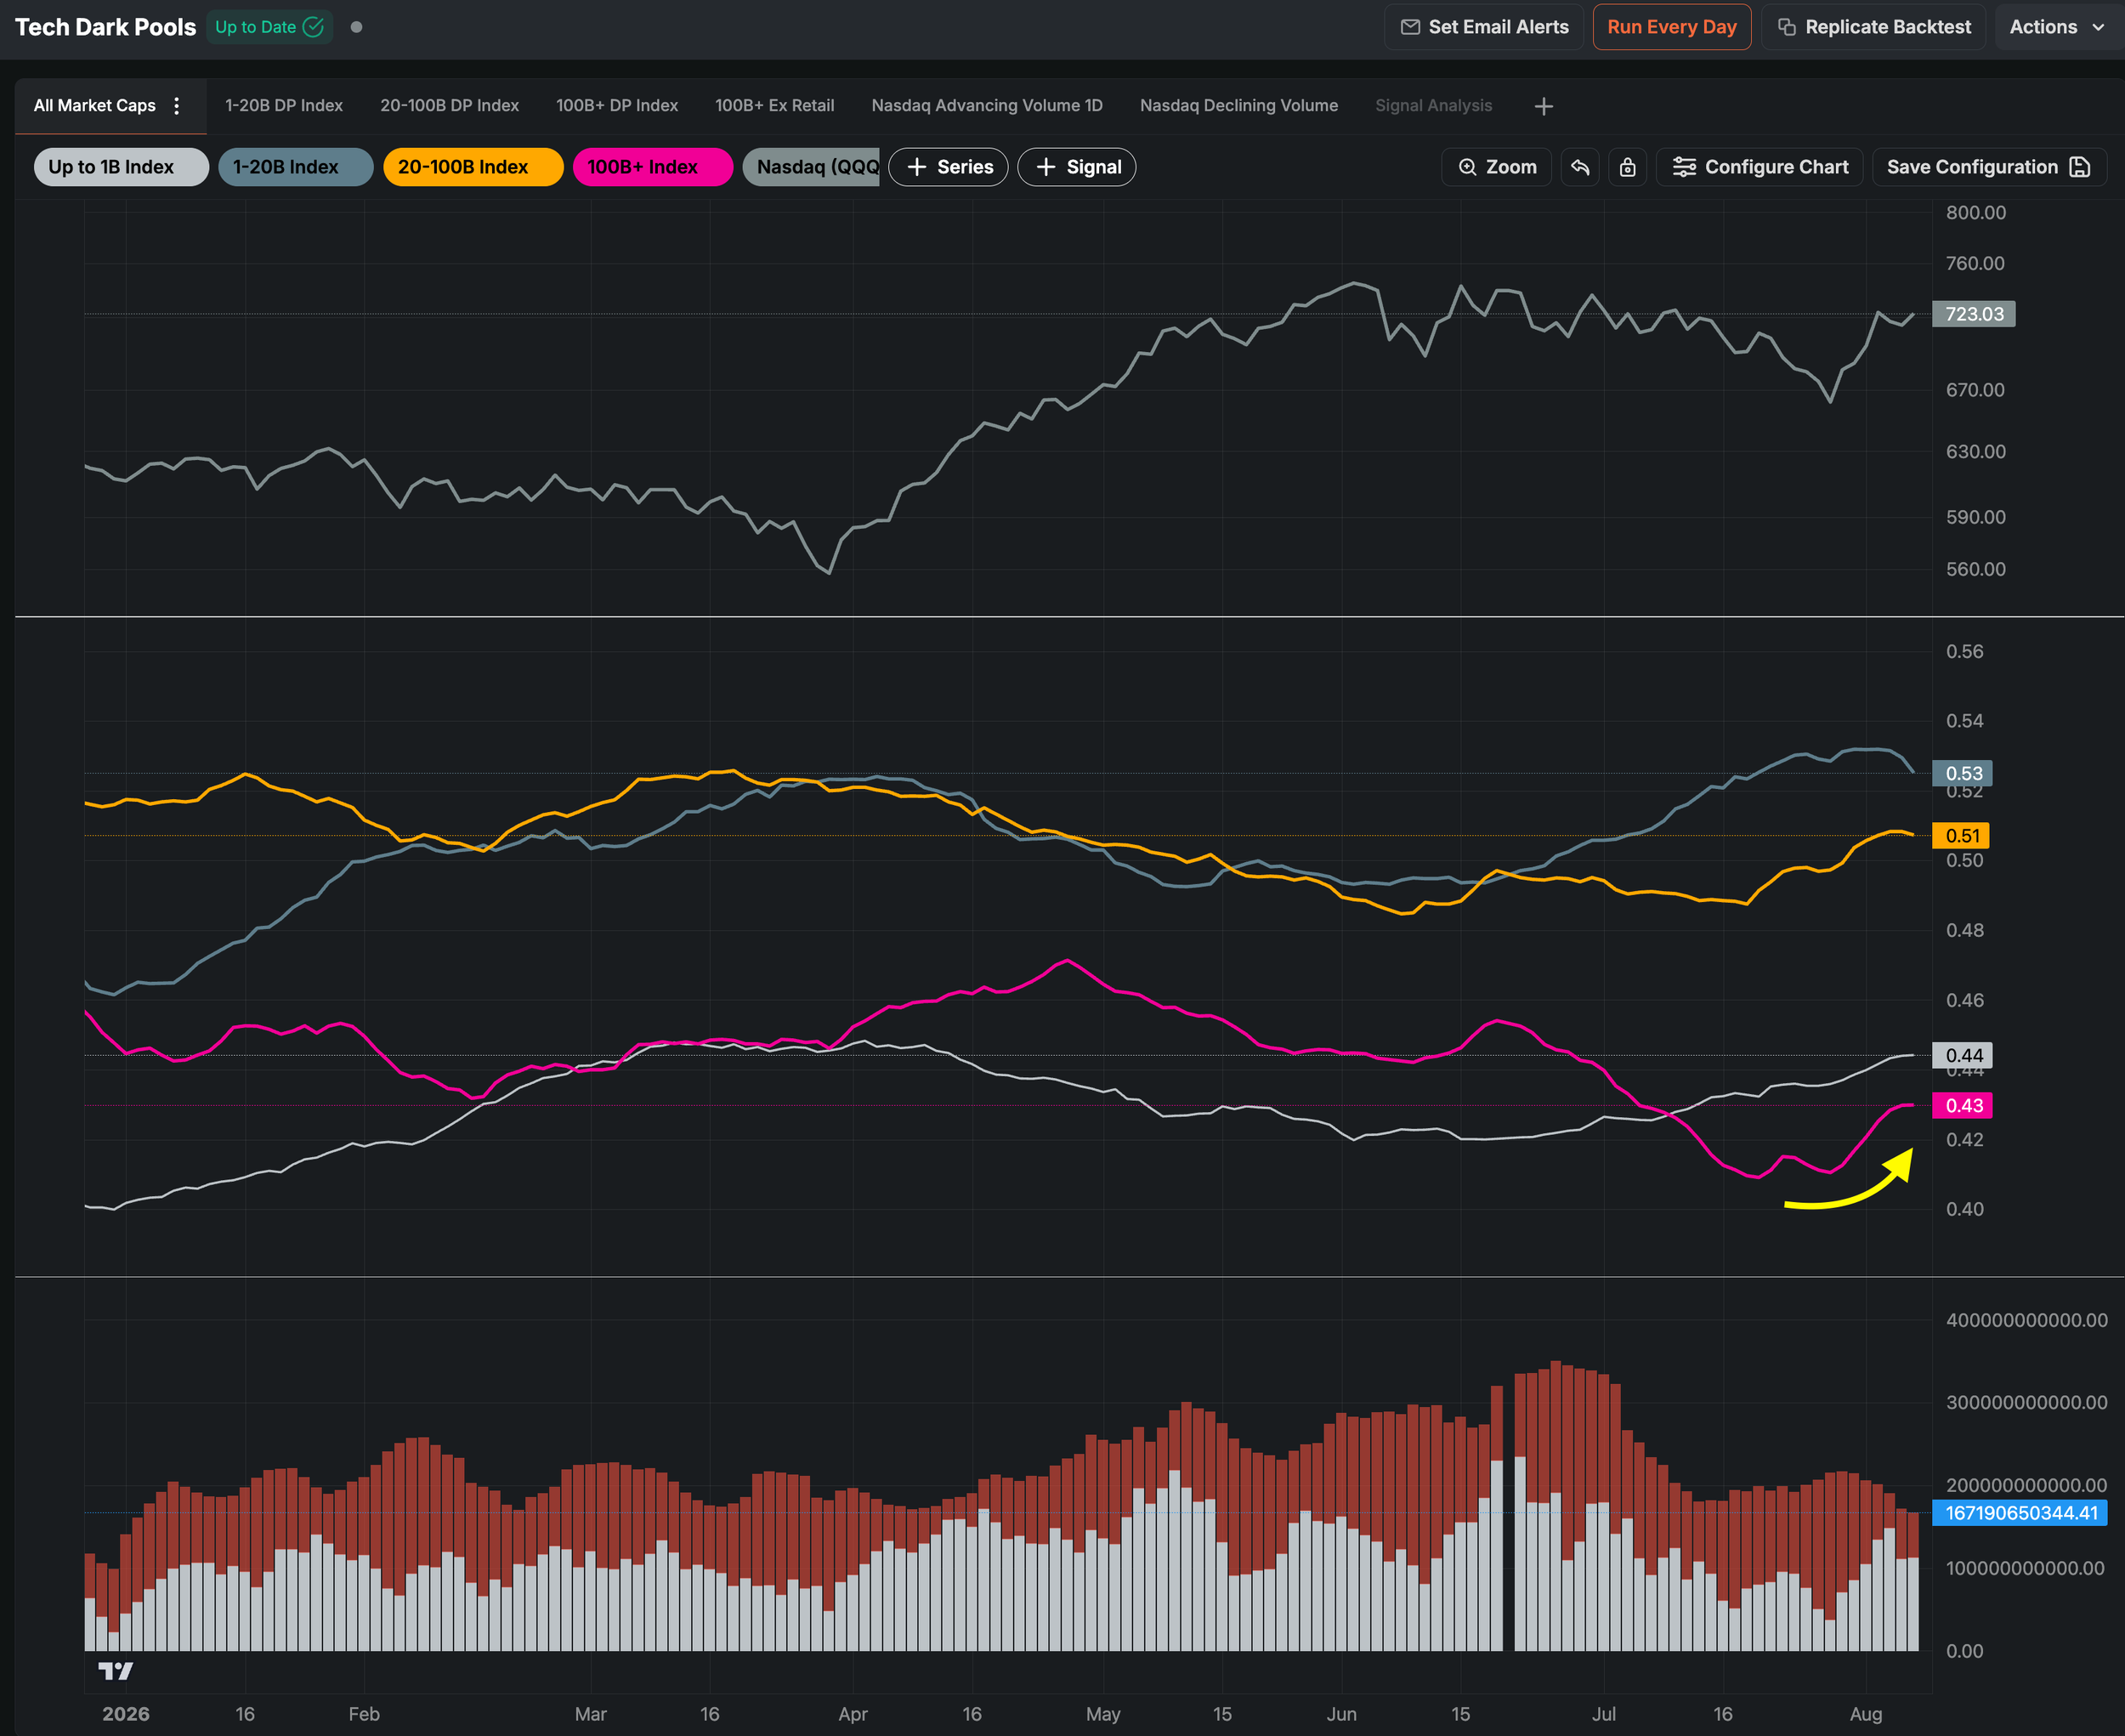This screenshot has width=2125, height=1736.
Task: Click the 800.00 price axis label
Action: [x=1975, y=212]
